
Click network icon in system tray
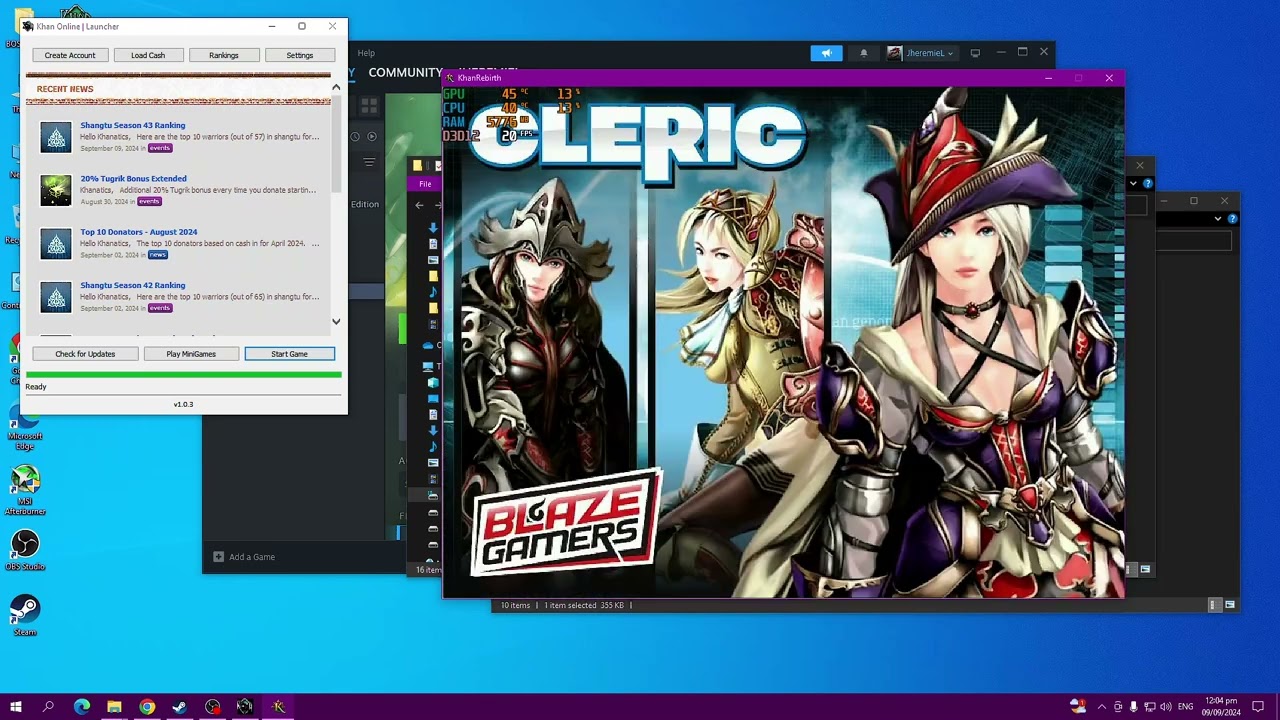pos(1150,707)
